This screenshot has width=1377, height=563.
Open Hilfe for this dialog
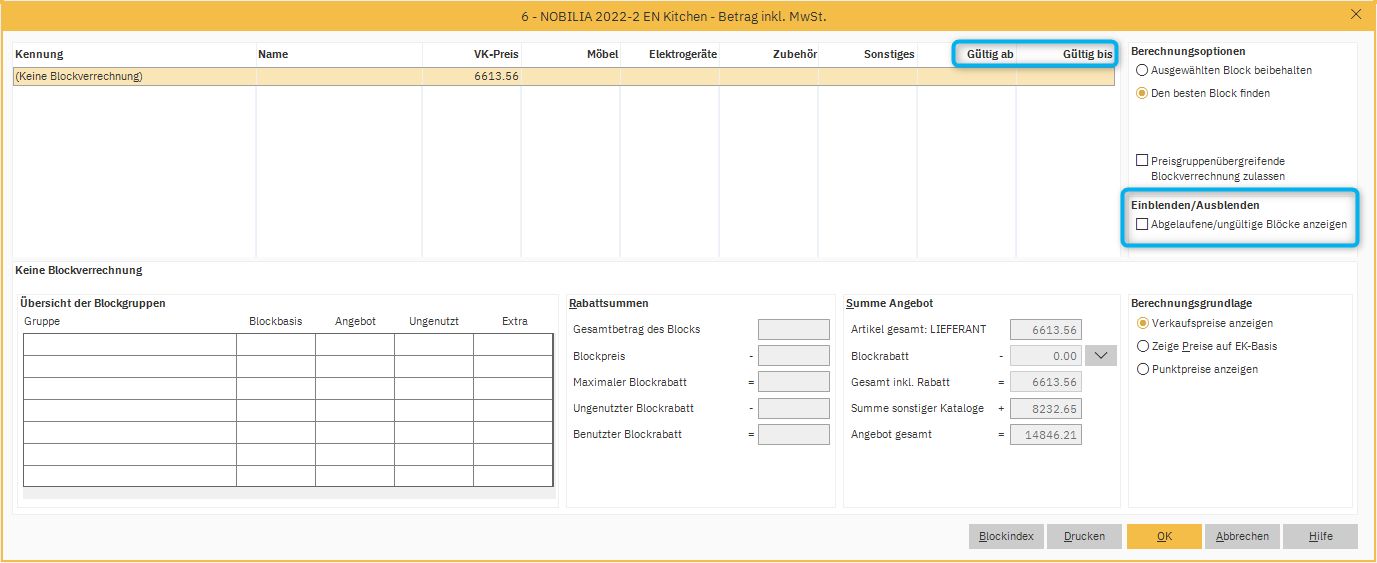[x=1320, y=537]
